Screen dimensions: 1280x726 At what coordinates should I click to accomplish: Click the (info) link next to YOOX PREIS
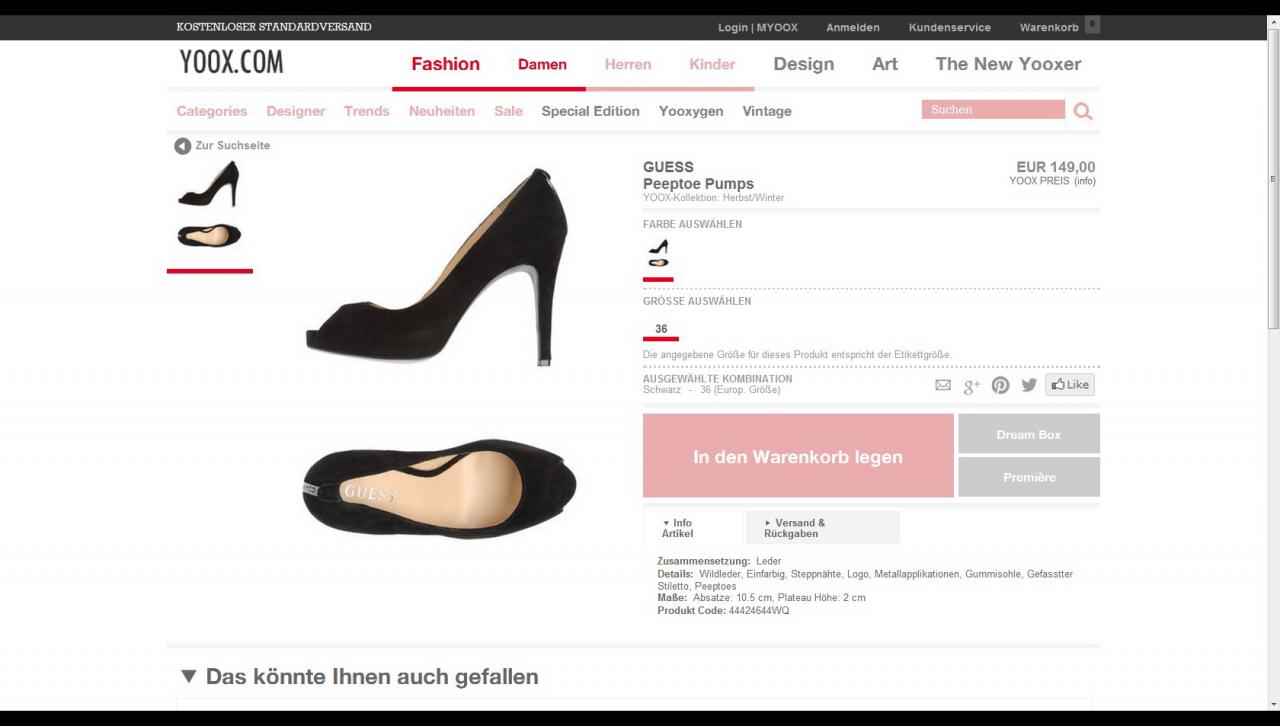tap(1085, 181)
